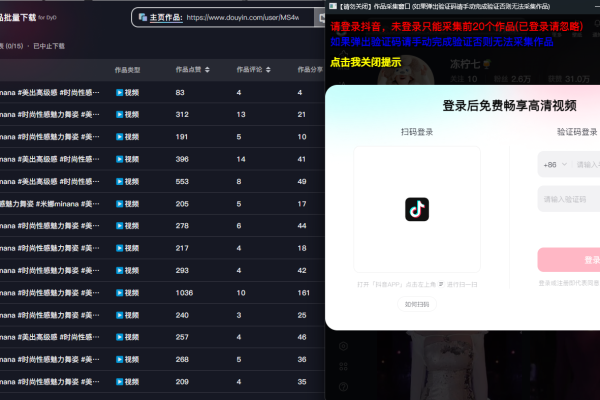Click the yellow 点击我关闭提示 text
The width and height of the screenshot is (600, 400).
pos(365,62)
